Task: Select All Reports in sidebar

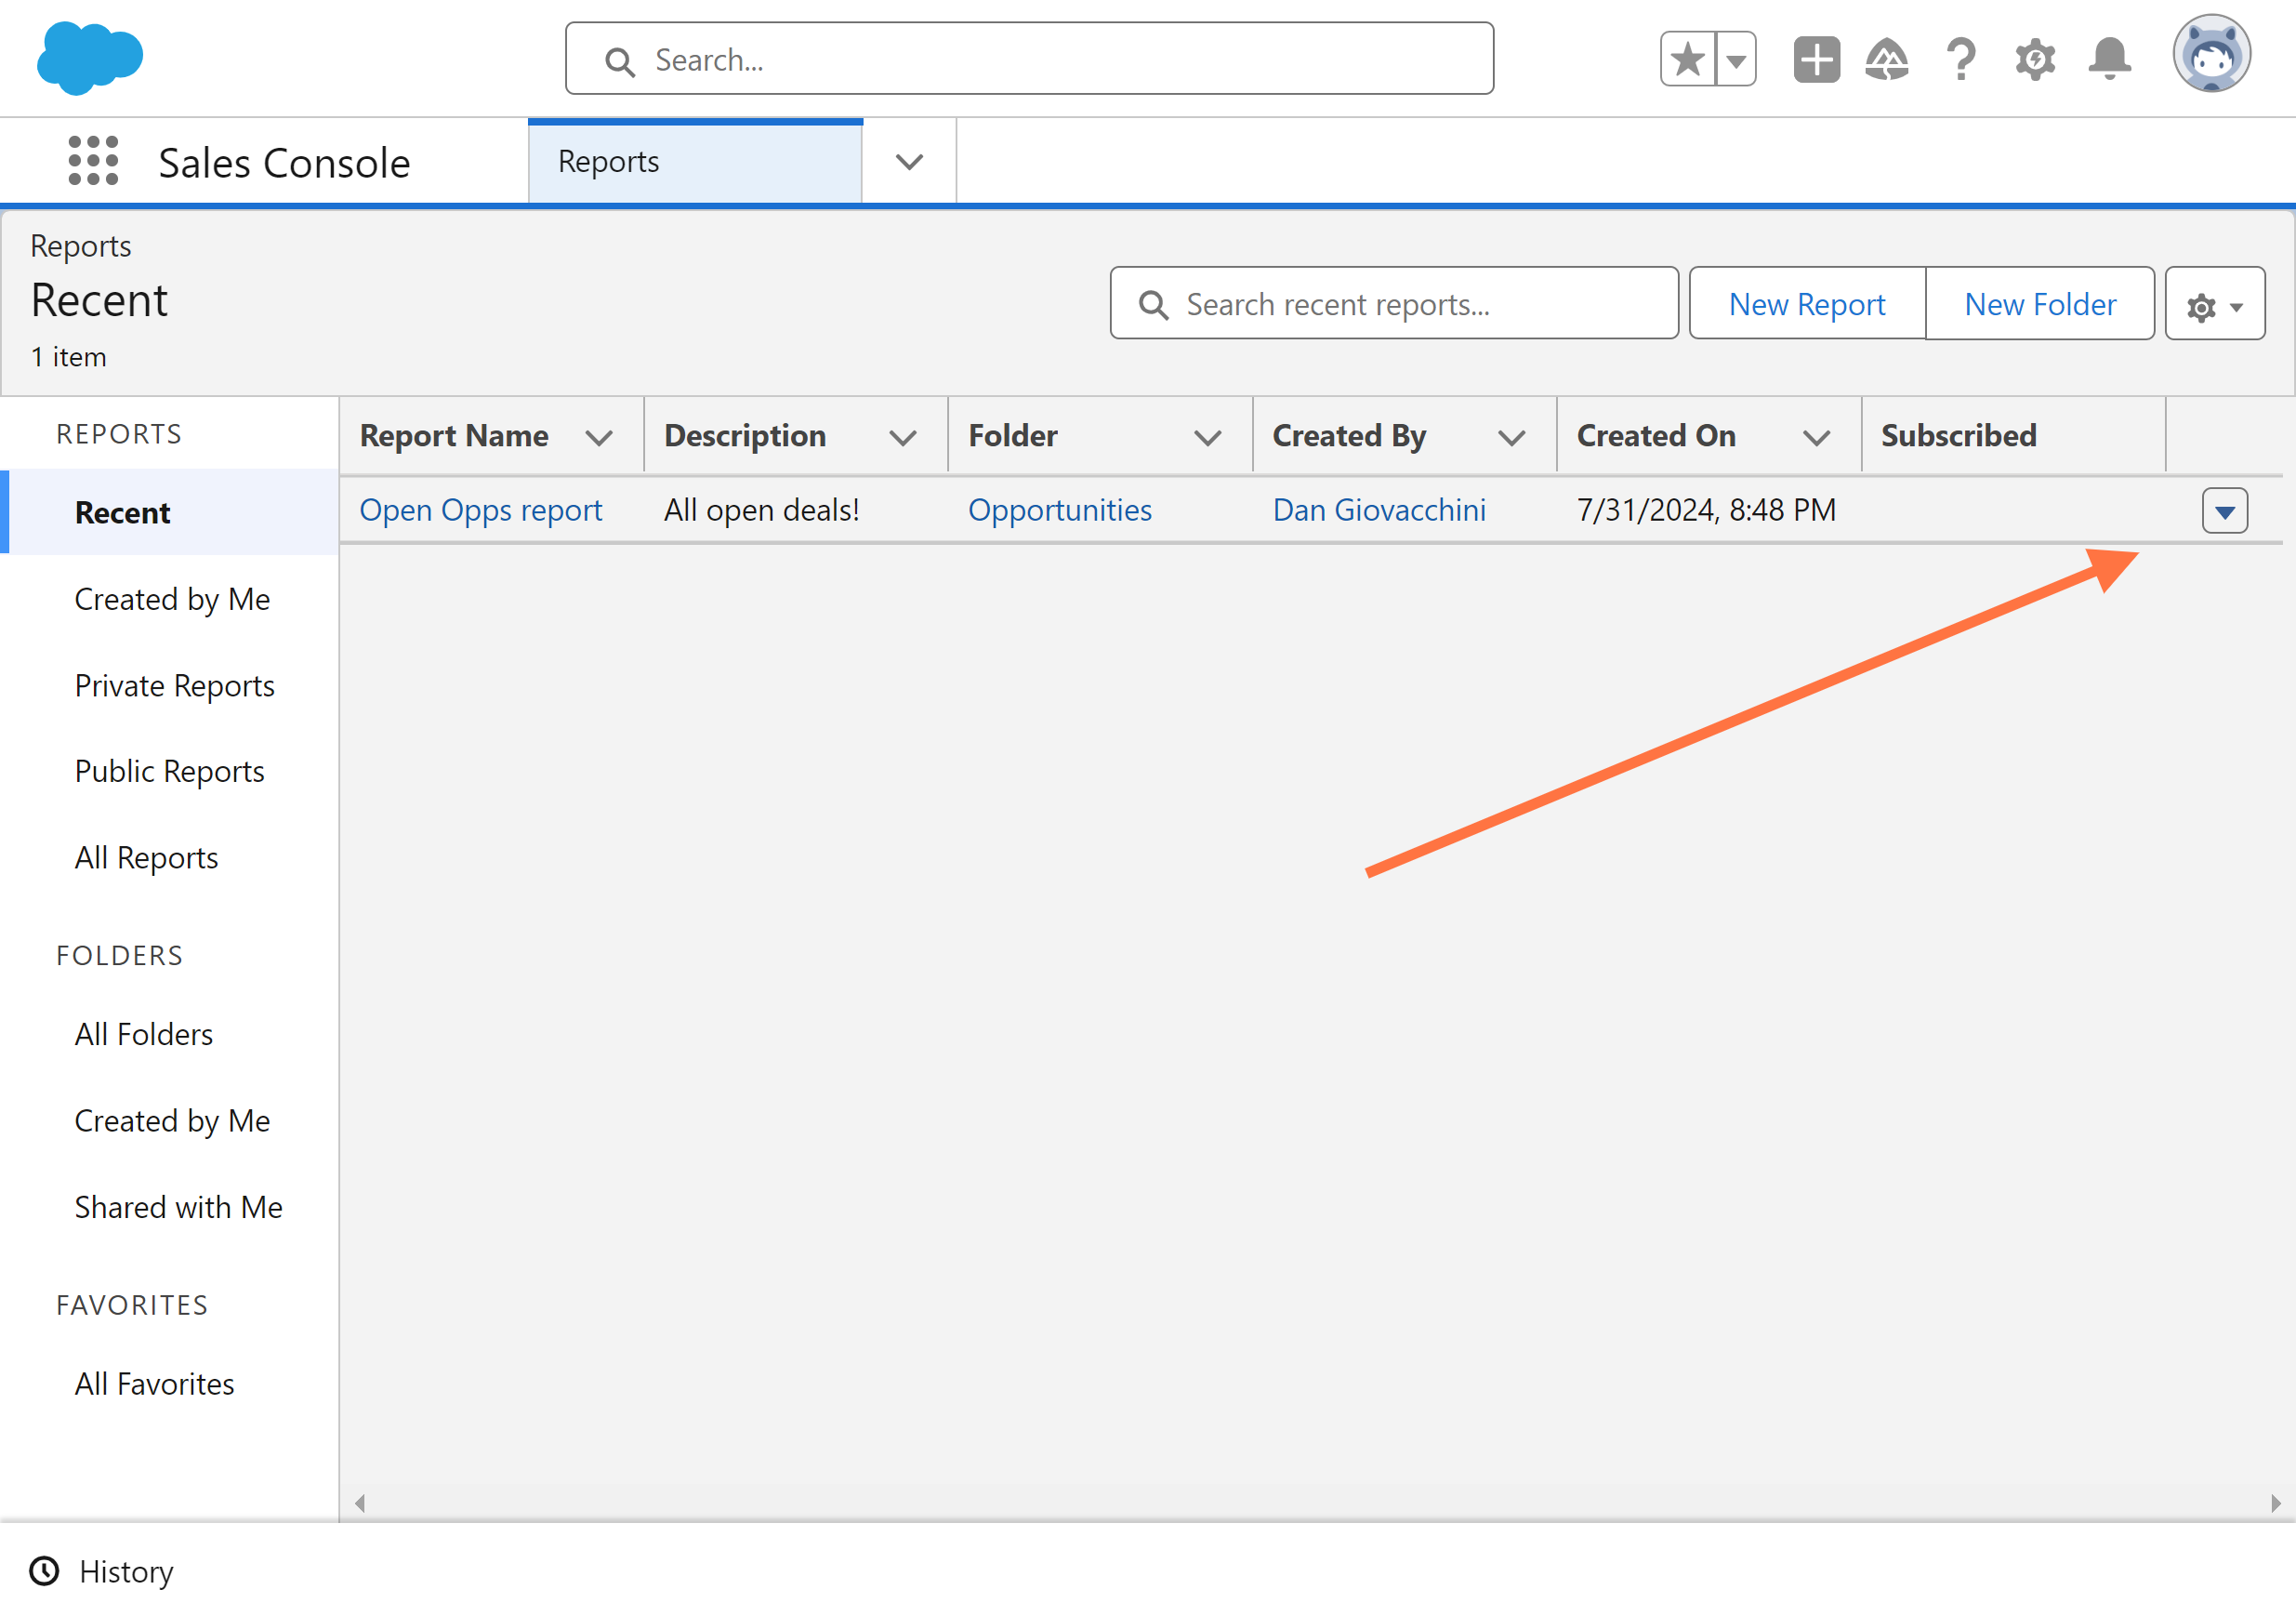Action: pyautogui.click(x=147, y=857)
